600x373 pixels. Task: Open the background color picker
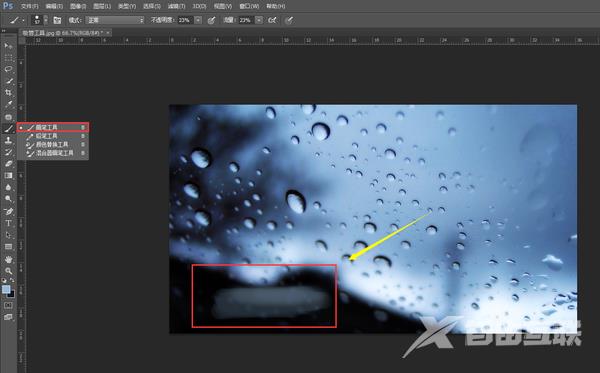[11, 295]
